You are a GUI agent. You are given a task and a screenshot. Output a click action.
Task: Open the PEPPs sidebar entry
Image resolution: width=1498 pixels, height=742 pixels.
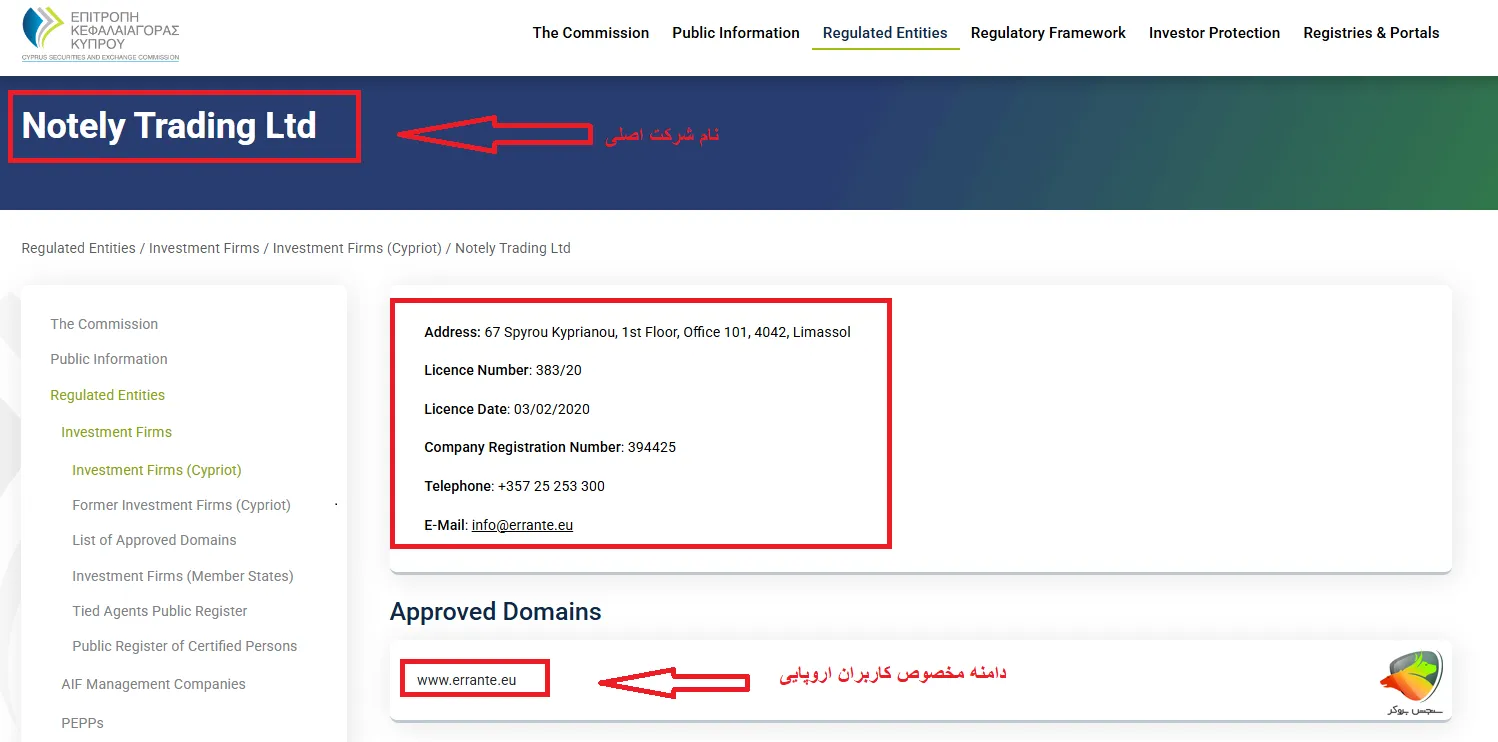tap(82, 722)
